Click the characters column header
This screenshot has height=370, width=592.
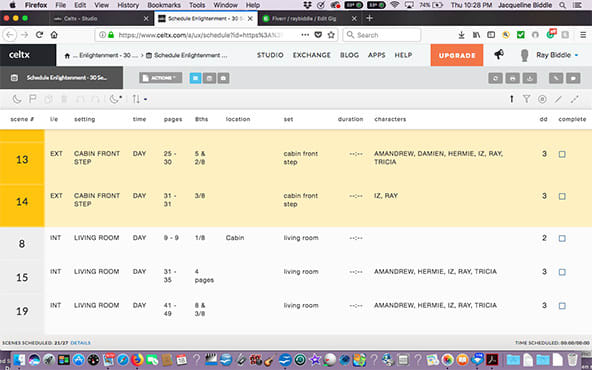390,119
